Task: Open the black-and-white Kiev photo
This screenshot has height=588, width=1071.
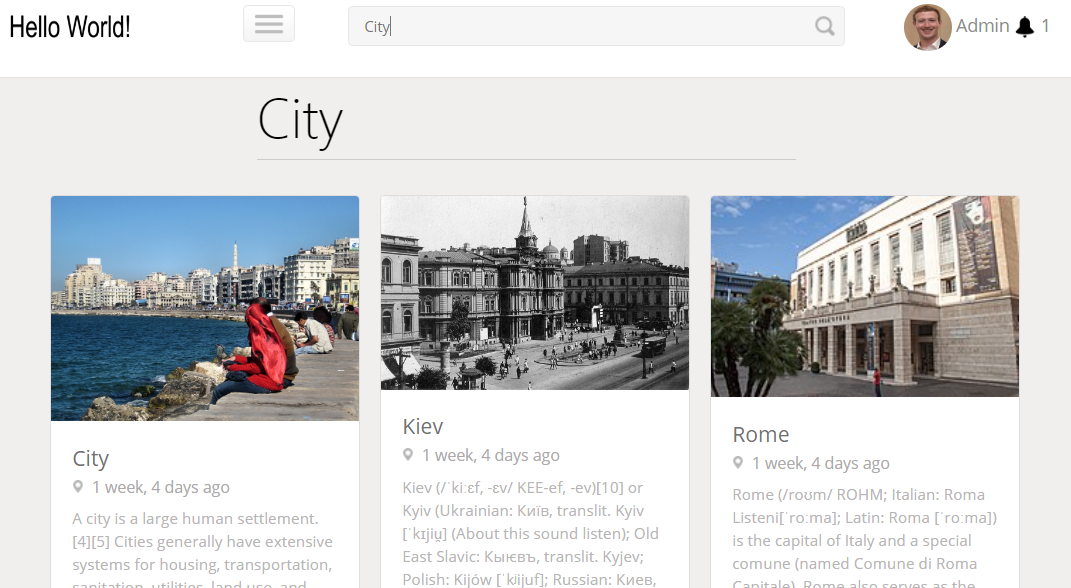Action: (535, 293)
